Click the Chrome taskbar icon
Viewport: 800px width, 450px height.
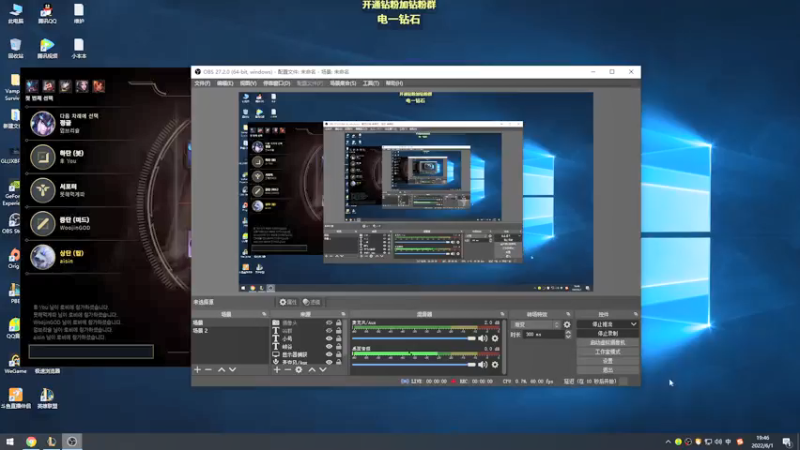pos(31,441)
